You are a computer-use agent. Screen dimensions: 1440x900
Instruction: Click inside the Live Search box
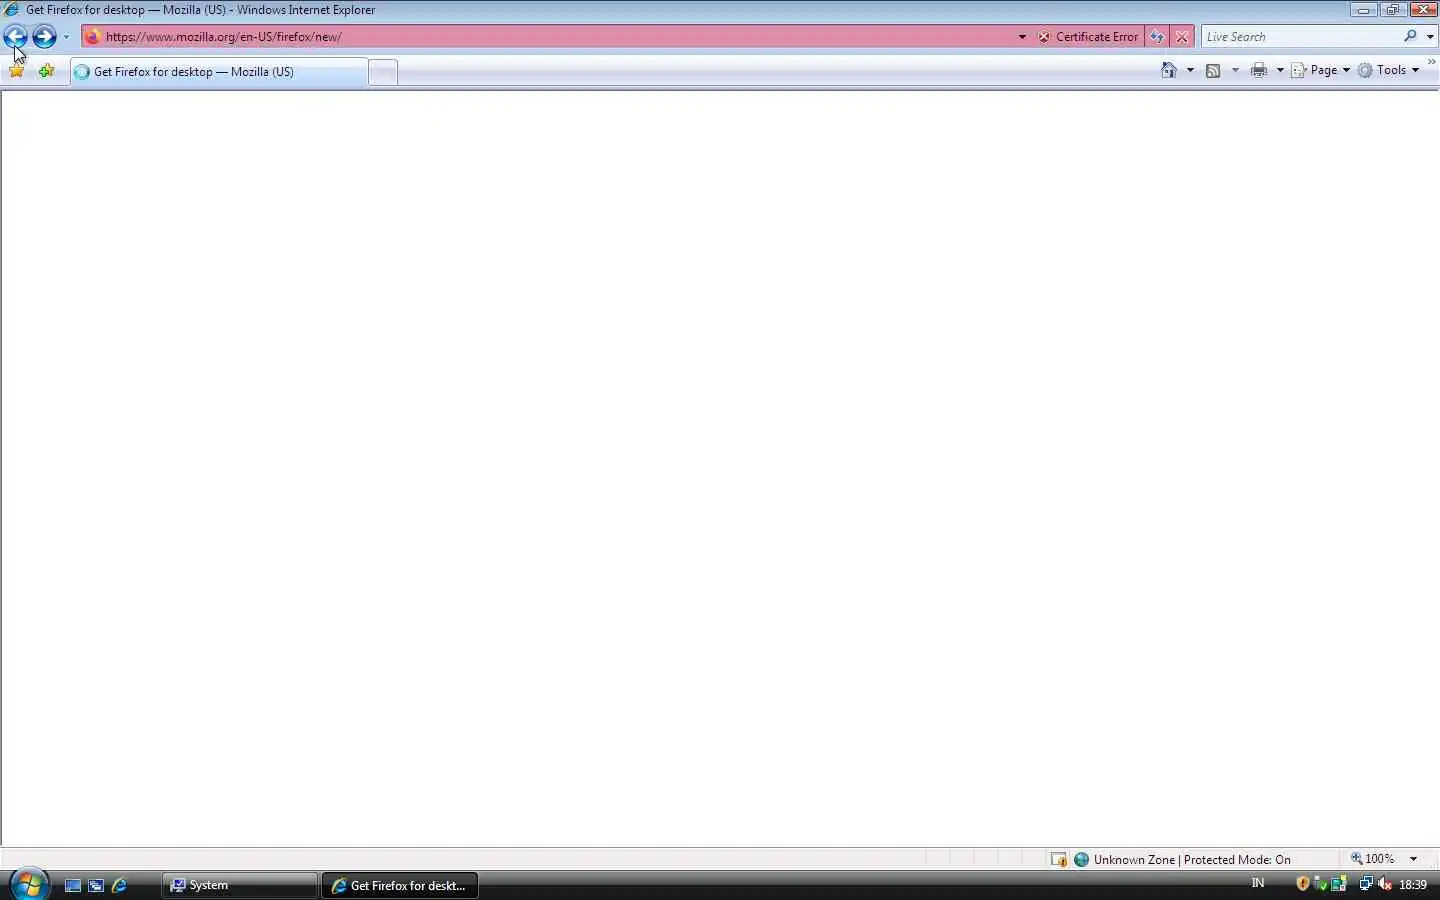pyautogui.click(x=1300, y=37)
